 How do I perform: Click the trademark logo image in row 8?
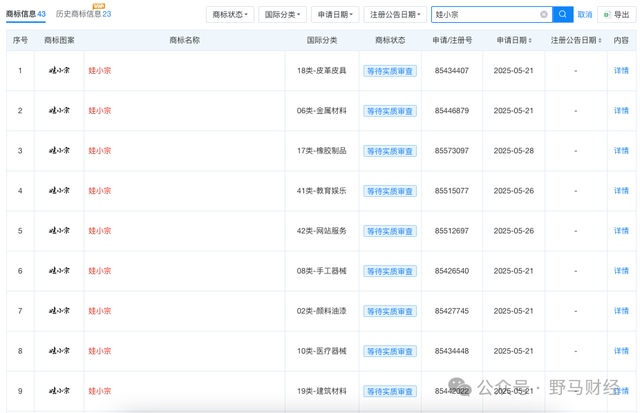coord(60,351)
